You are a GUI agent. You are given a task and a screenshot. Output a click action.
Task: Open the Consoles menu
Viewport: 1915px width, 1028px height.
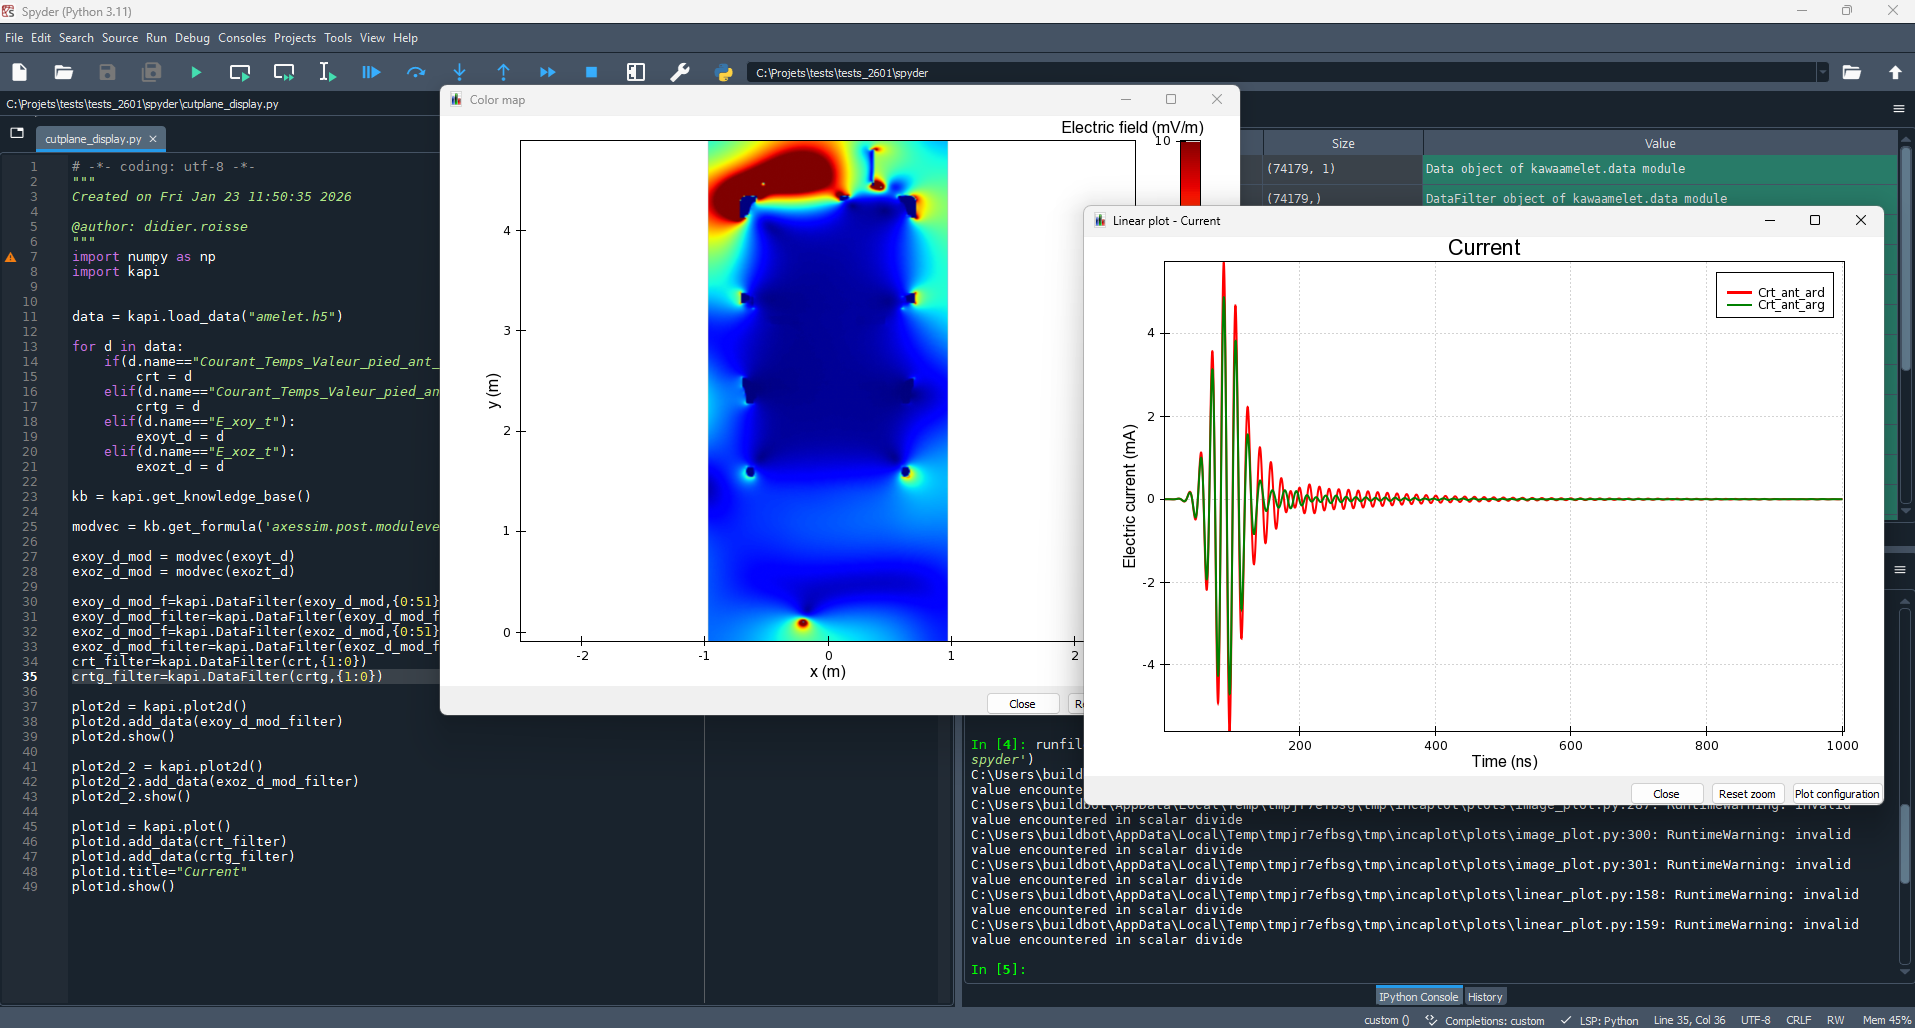242,38
